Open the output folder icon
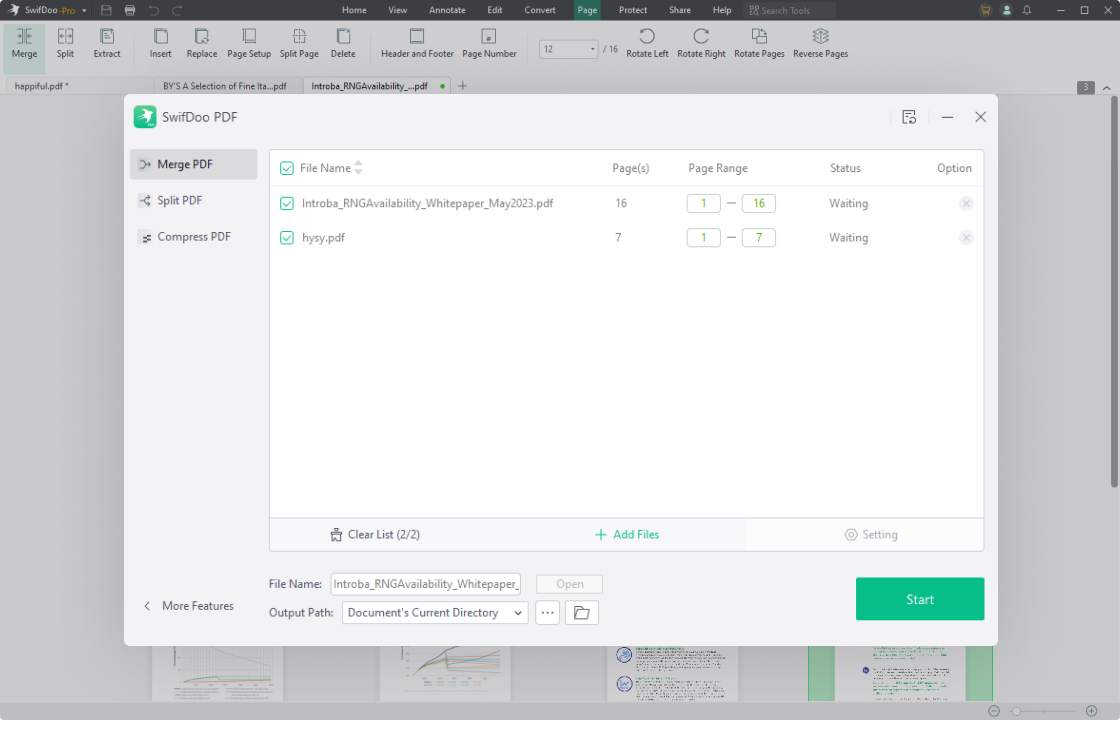This screenshot has width=1120, height=734. point(581,613)
